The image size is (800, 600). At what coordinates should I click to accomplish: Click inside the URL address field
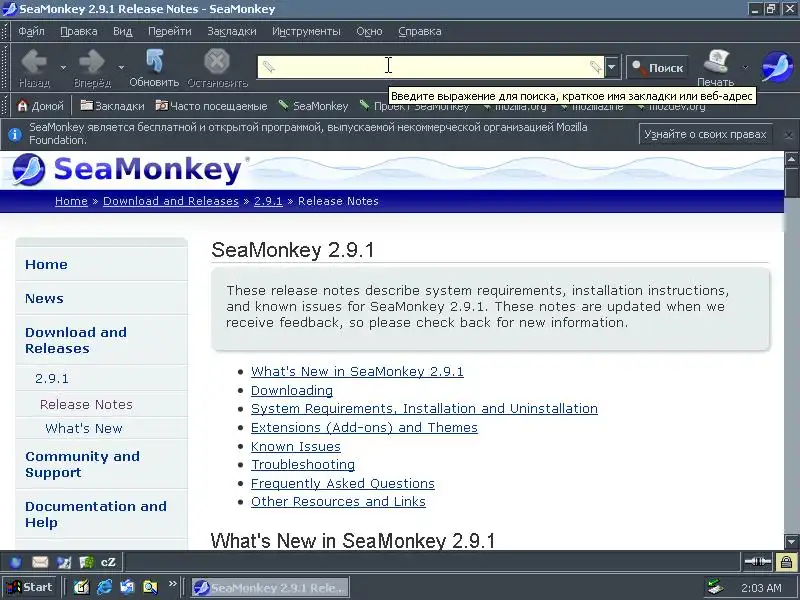coord(432,67)
